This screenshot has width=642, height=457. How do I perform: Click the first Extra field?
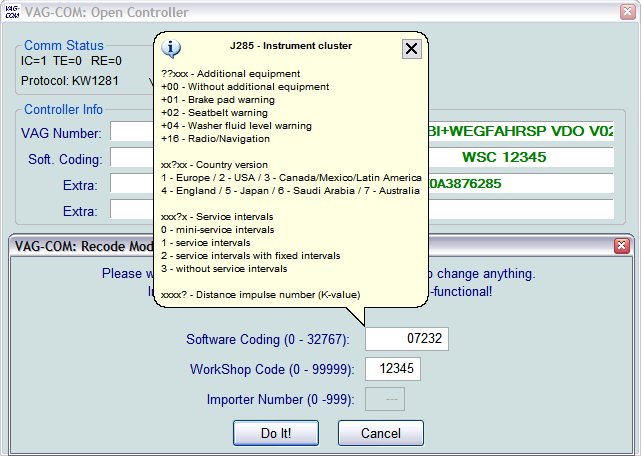coord(132,183)
